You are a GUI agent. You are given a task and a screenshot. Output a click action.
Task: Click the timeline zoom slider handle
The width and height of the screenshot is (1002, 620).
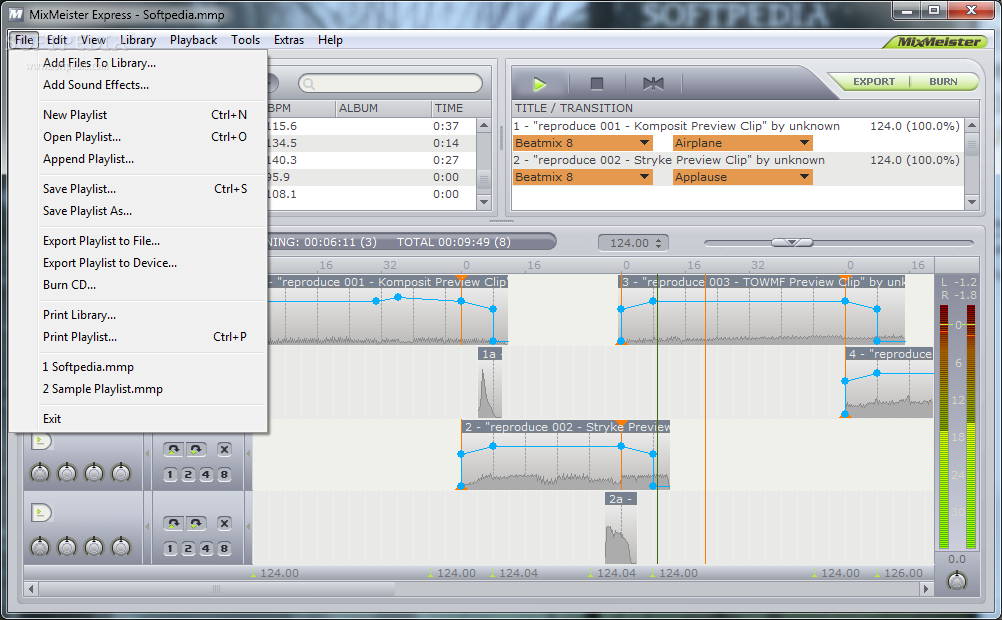(792, 243)
